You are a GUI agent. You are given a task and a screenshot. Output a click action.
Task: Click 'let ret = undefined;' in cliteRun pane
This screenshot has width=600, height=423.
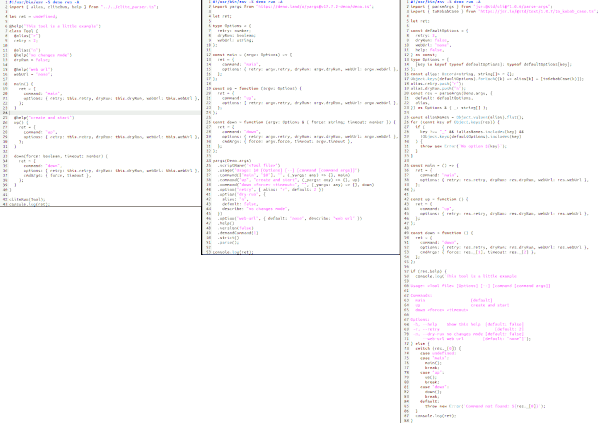click(33, 16)
